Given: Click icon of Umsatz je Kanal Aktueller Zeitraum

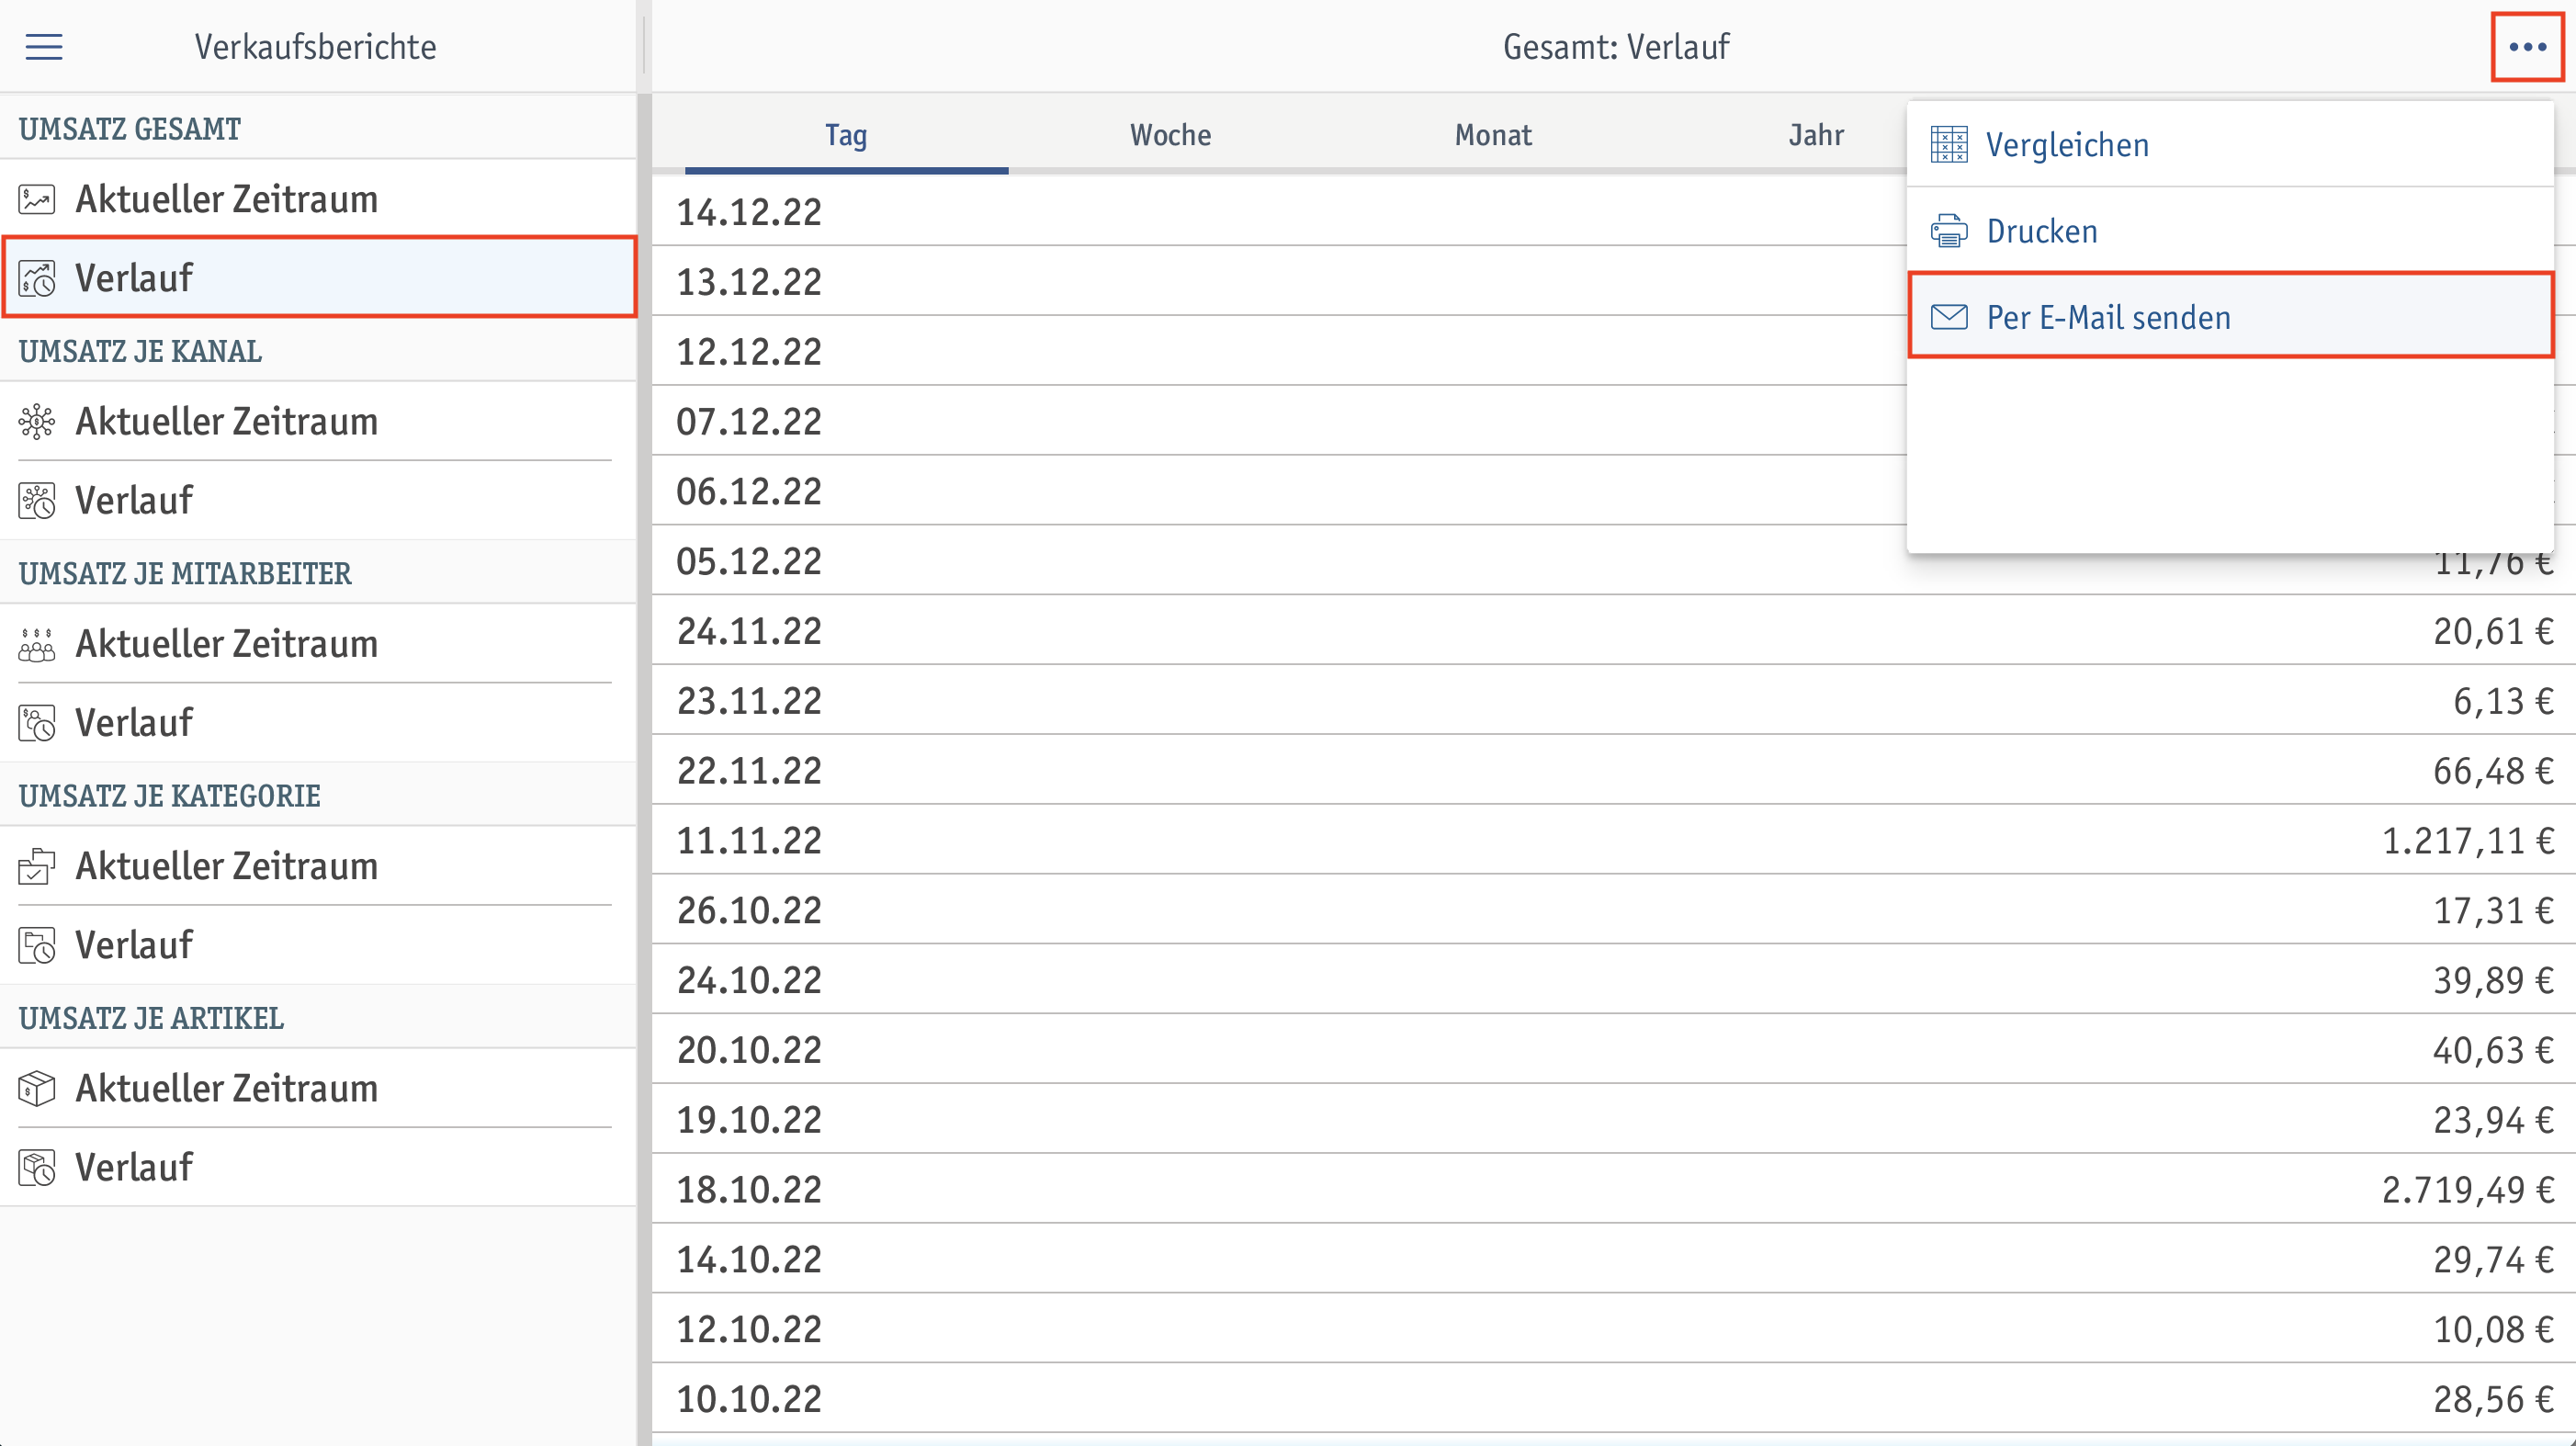Looking at the screenshot, I should [x=37, y=421].
